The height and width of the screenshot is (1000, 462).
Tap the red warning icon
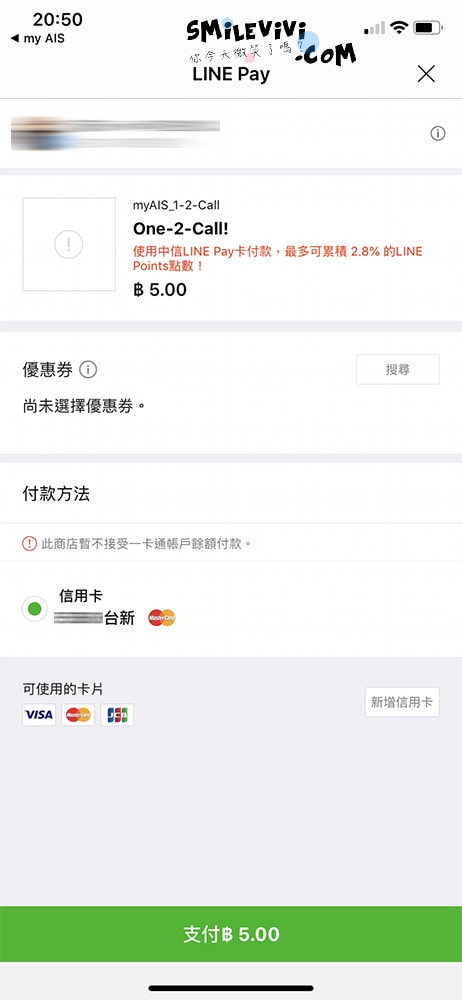click(x=29, y=543)
